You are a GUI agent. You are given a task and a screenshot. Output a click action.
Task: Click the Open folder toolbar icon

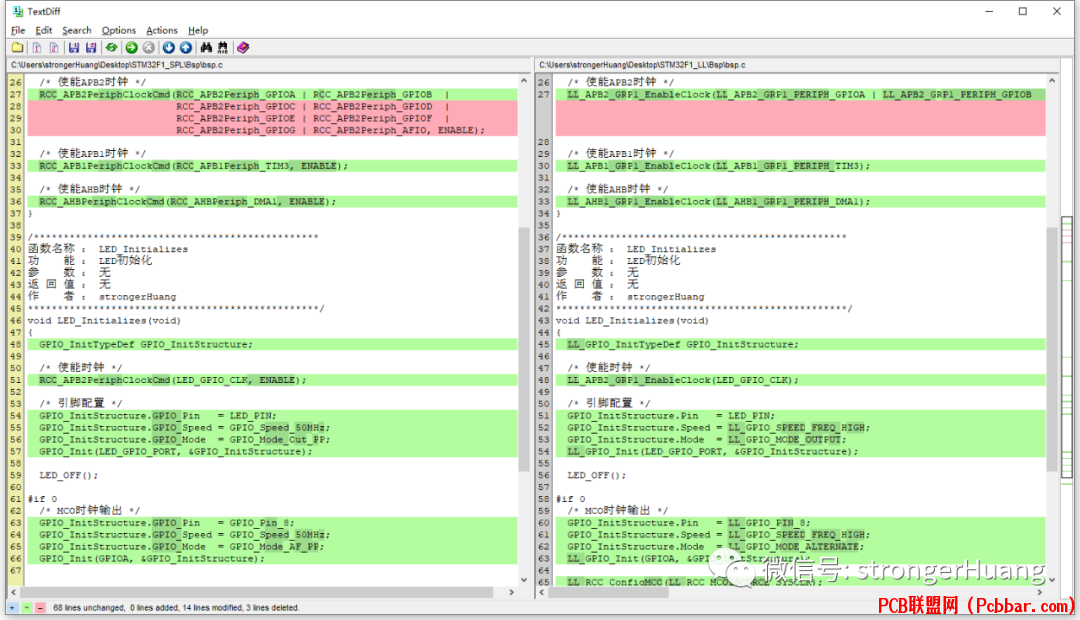[17, 48]
